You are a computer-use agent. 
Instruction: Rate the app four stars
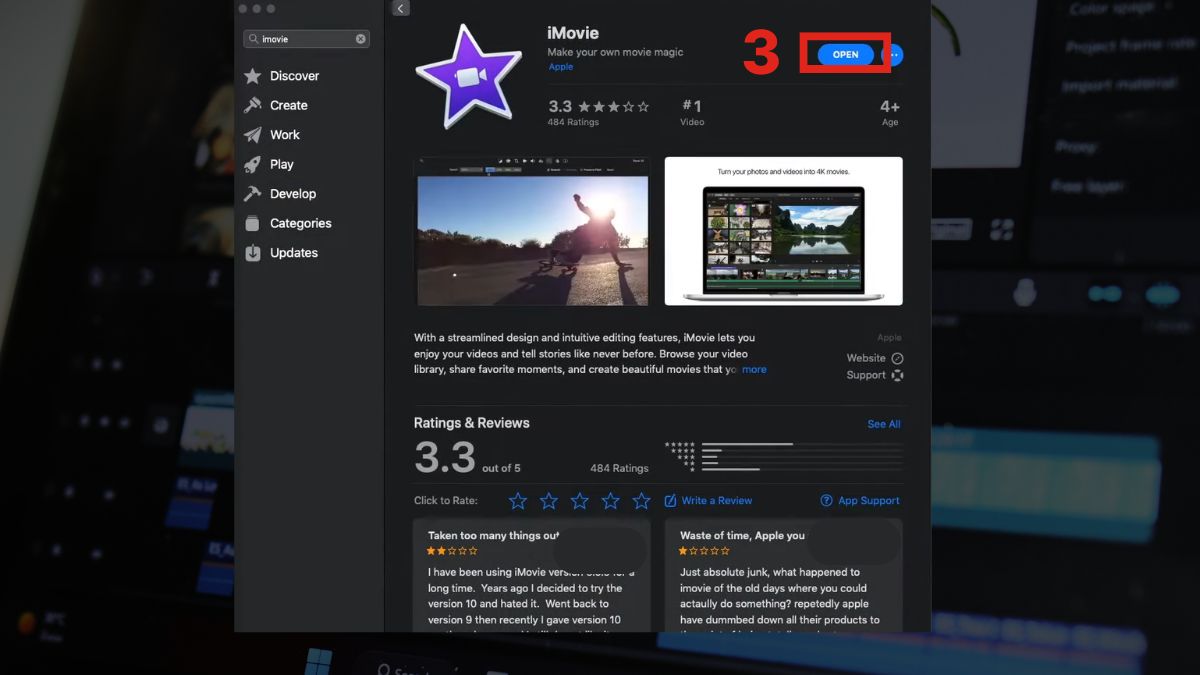point(611,501)
